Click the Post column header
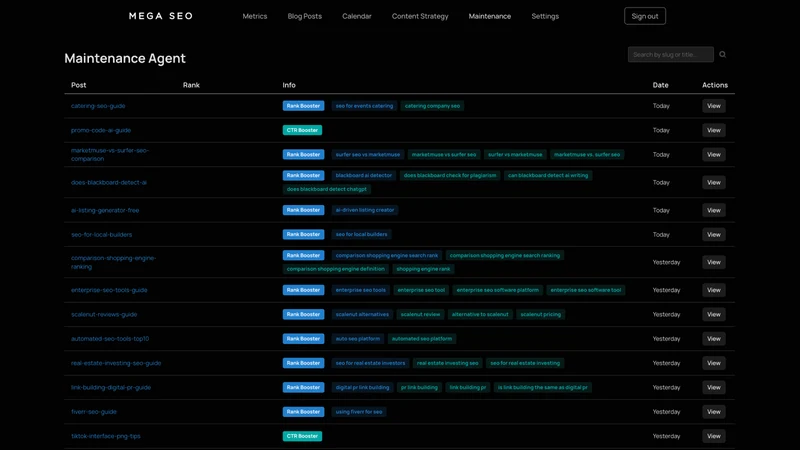This screenshot has width=800, height=450. 79,85
